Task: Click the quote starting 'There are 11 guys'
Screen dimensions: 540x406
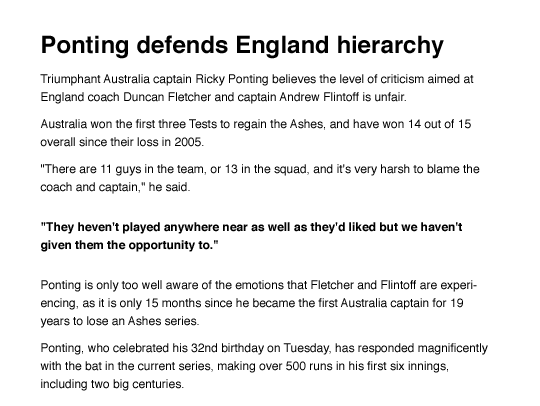Action: click(x=260, y=178)
